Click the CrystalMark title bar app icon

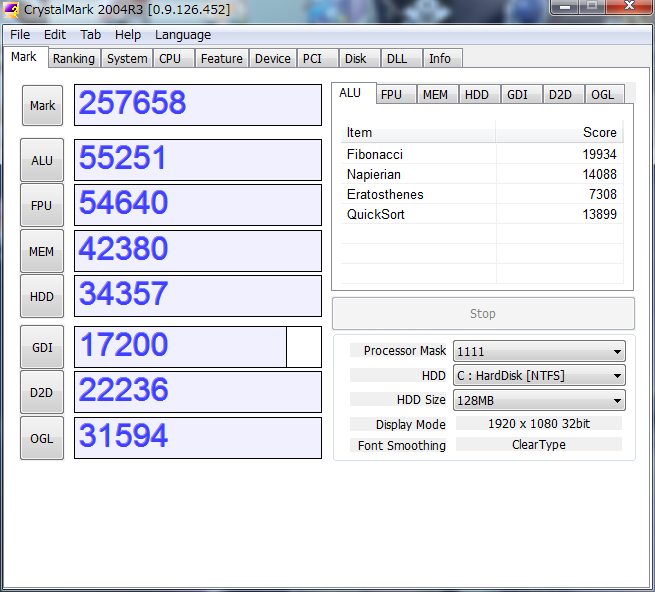13,10
